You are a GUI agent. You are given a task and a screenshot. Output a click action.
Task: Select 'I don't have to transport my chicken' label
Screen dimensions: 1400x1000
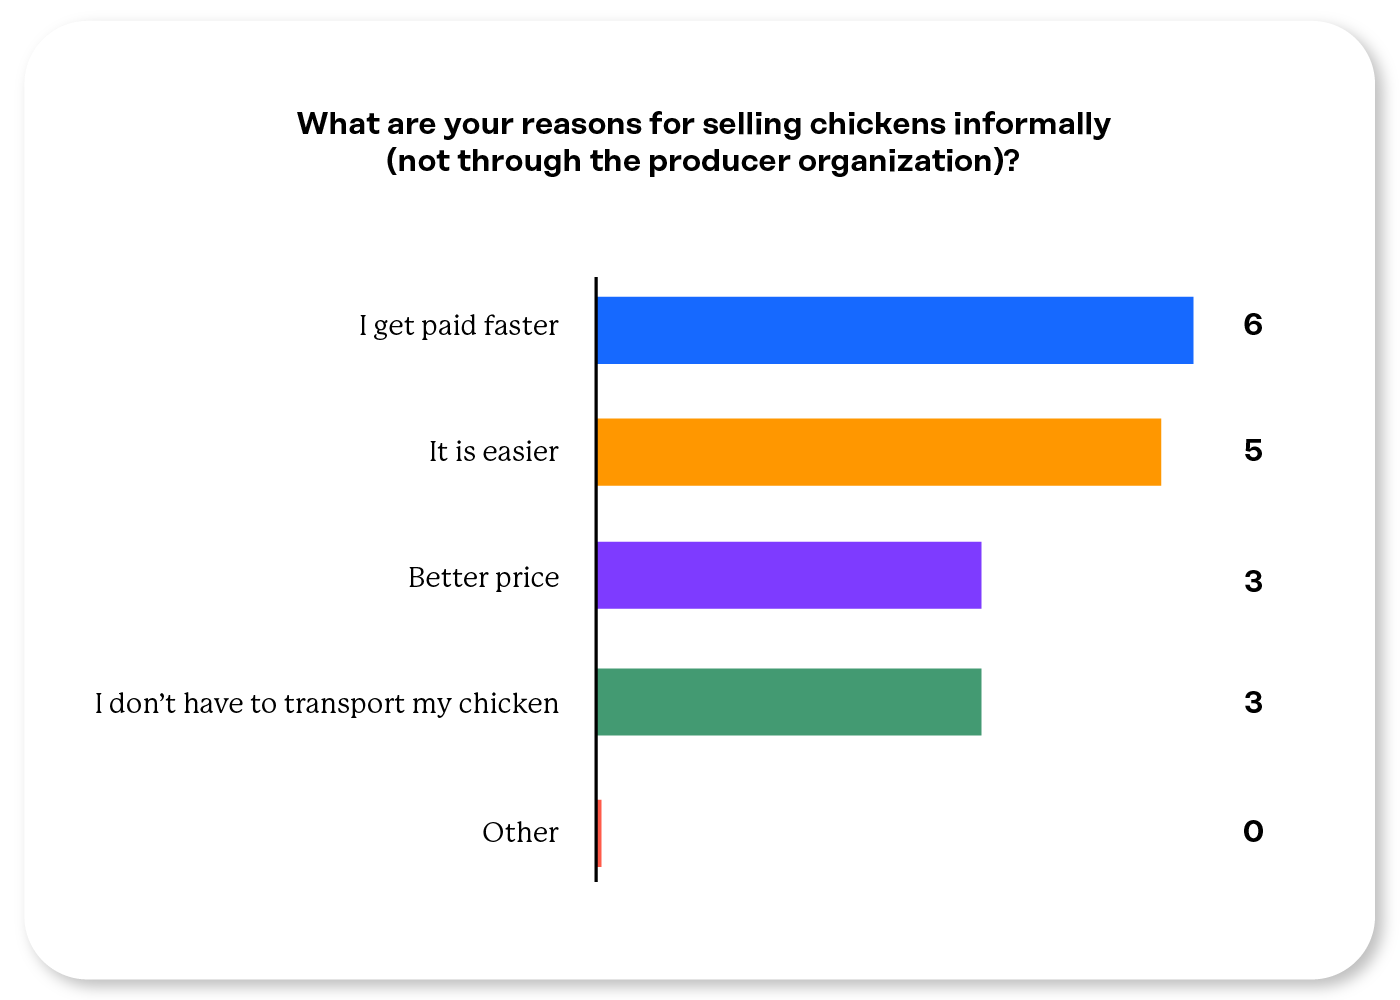(327, 704)
